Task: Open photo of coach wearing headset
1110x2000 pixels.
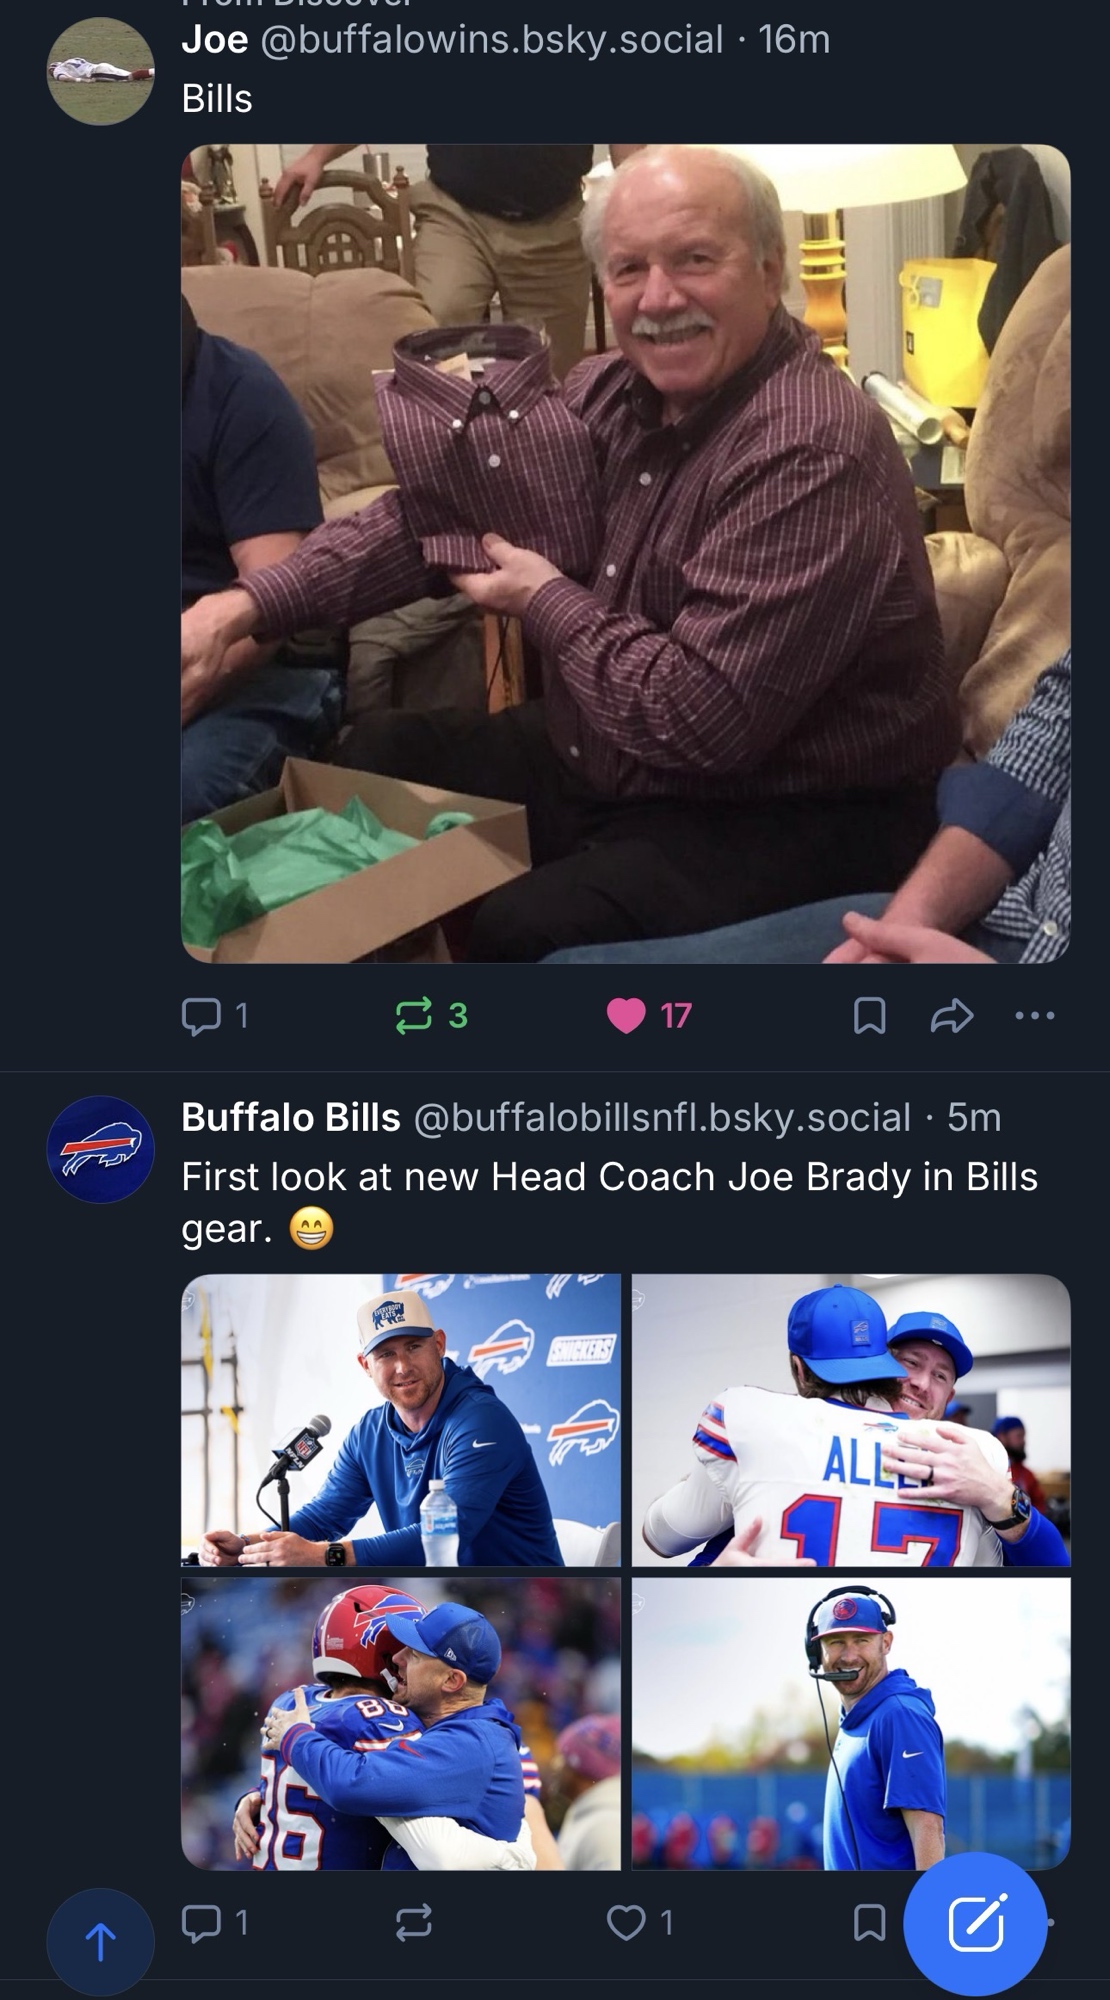Action: [851, 1724]
